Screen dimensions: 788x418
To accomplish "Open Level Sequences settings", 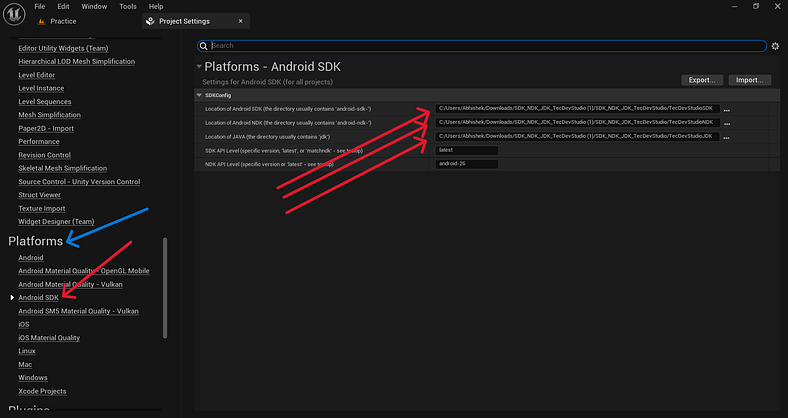I will click(45, 101).
